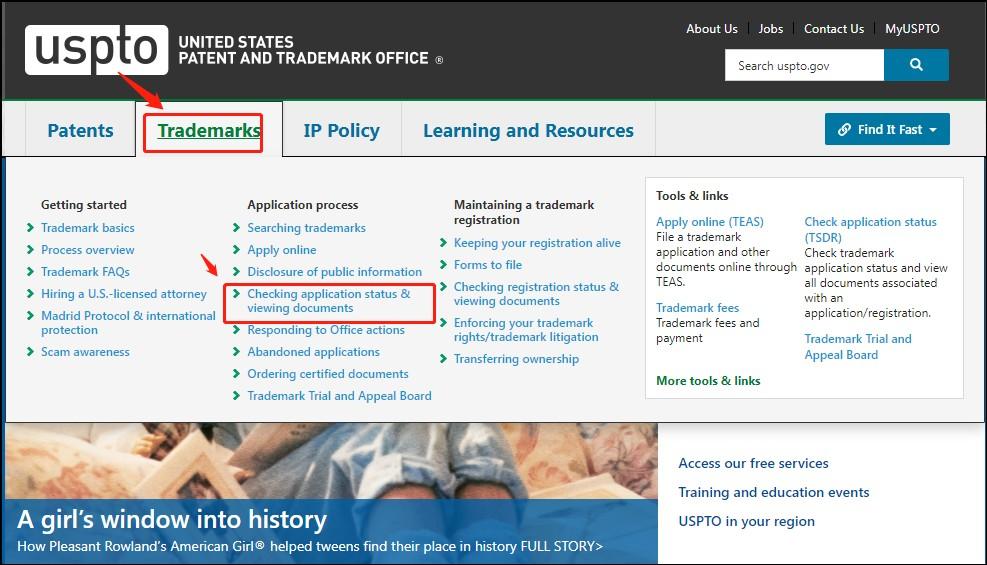Open Scam awareness link

85,352
